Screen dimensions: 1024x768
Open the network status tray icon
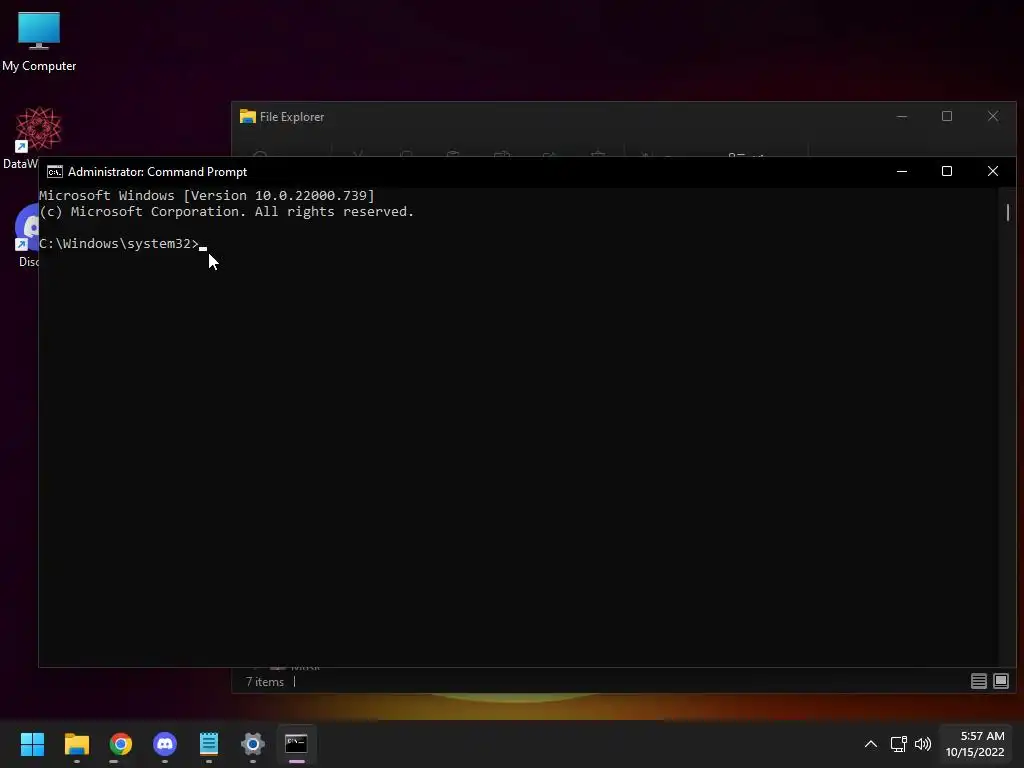click(x=899, y=744)
